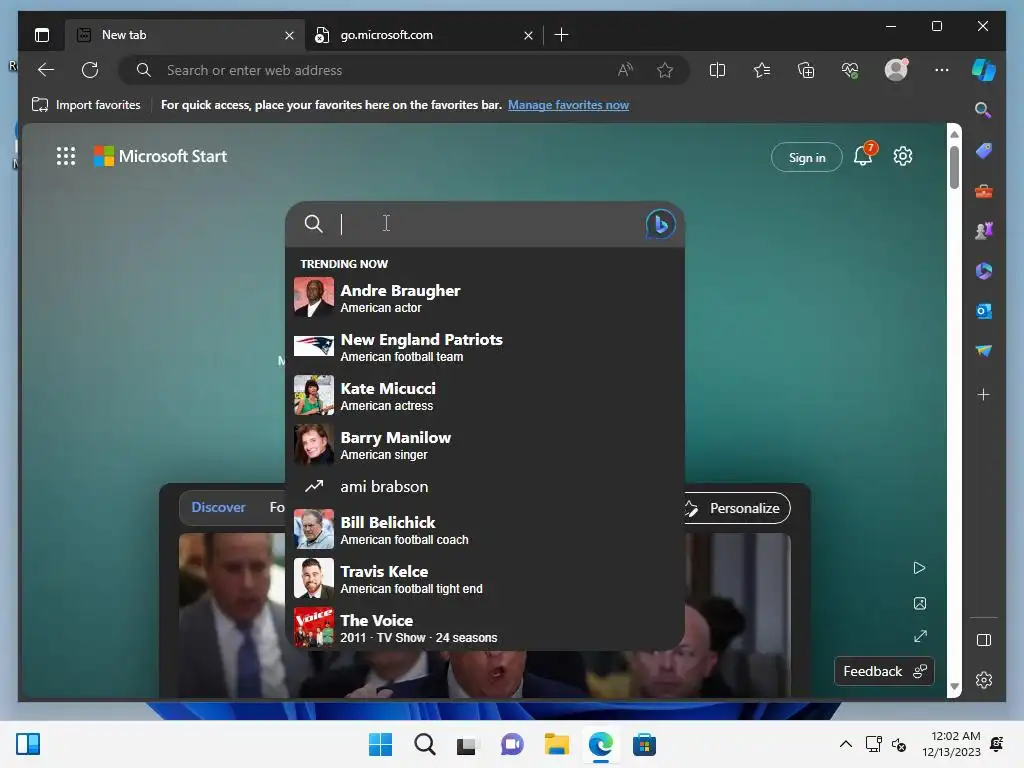
Task: Click page scrollbar up arrow
Action: pos(954,134)
